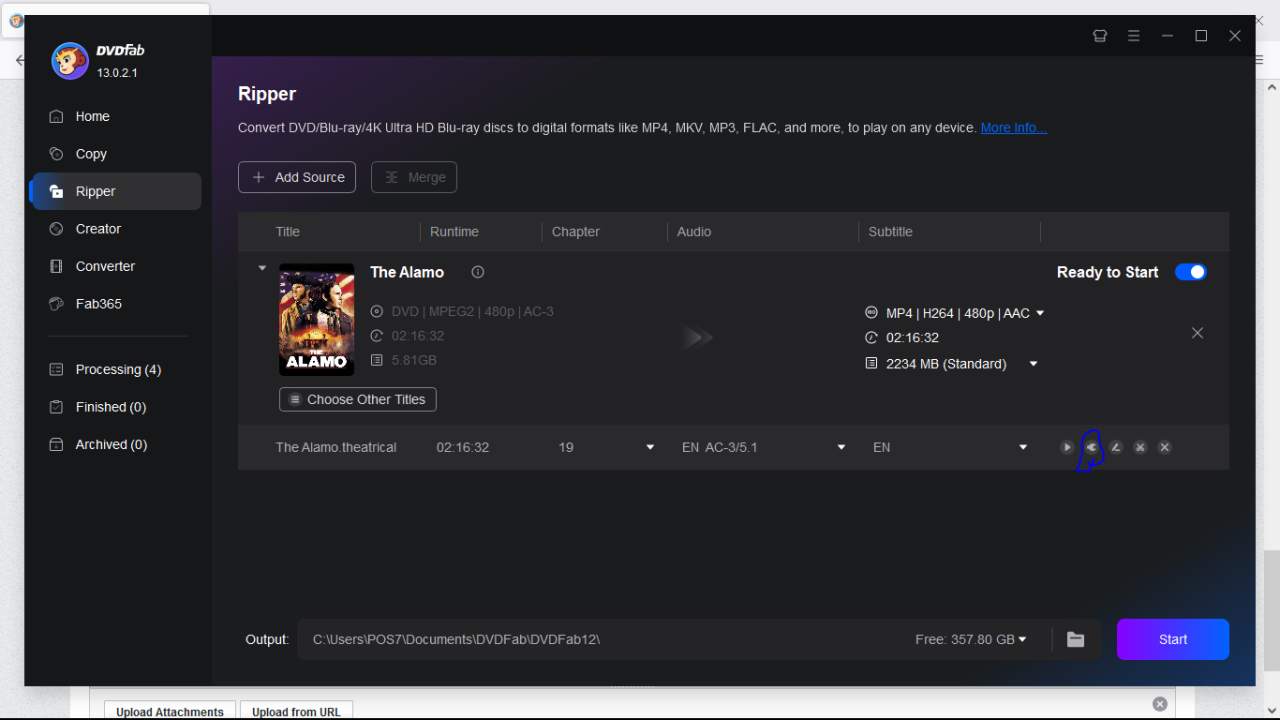Click the Runtime column header

point(454,231)
